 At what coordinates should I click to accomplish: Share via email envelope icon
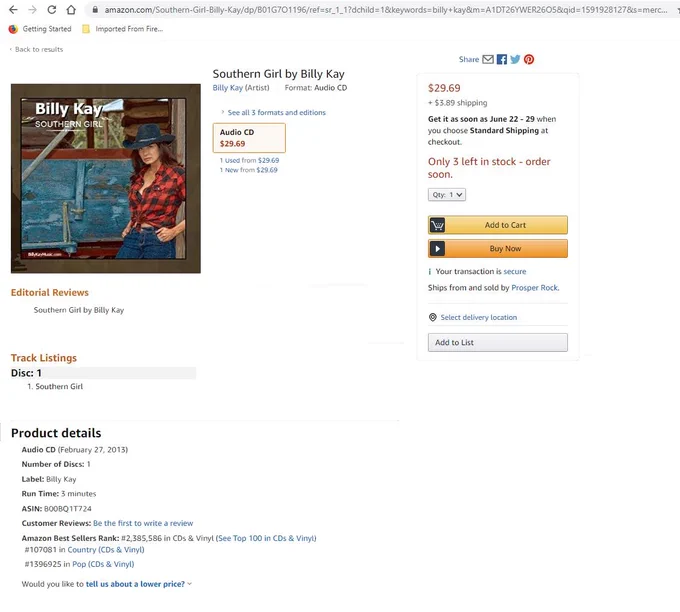tap(488, 59)
